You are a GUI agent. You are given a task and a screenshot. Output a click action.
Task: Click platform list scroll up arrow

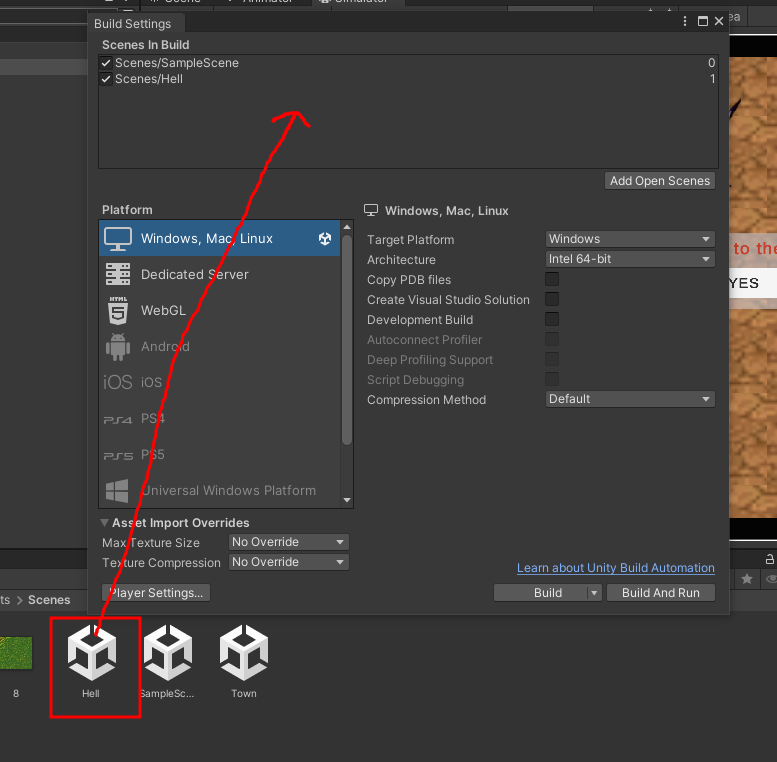click(x=347, y=227)
